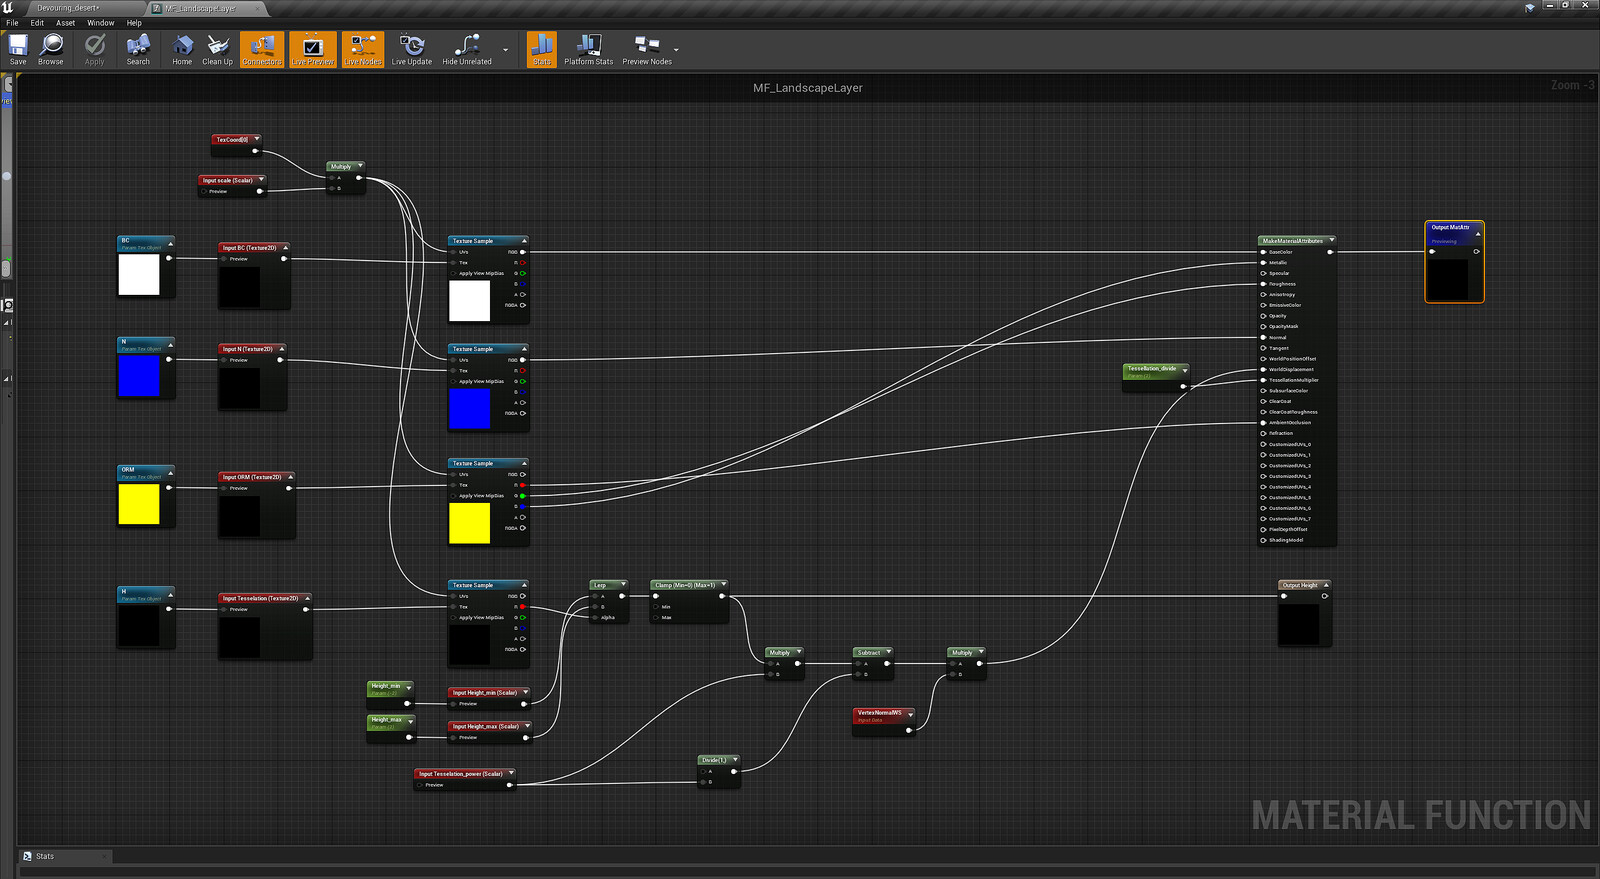1600x879 pixels.
Task: Click the Min pin on the Clamp node
Action: (656, 607)
